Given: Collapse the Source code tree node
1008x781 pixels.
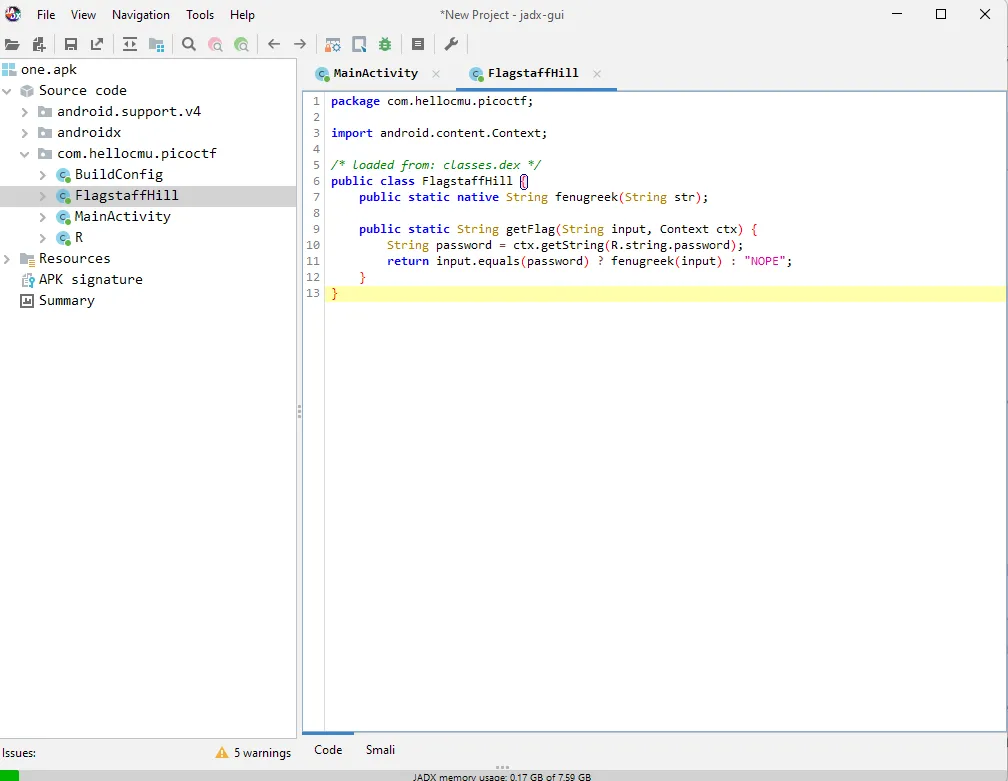Looking at the screenshot, I should click(x=7, y=91).
